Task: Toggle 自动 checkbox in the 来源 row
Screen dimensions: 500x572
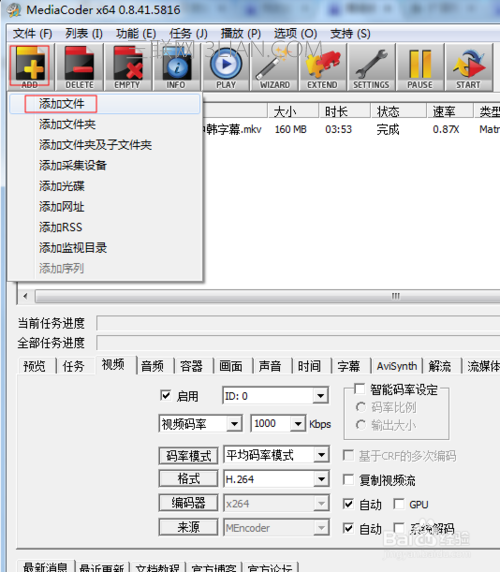Action: pyautogui.click(x=348, y=528)
